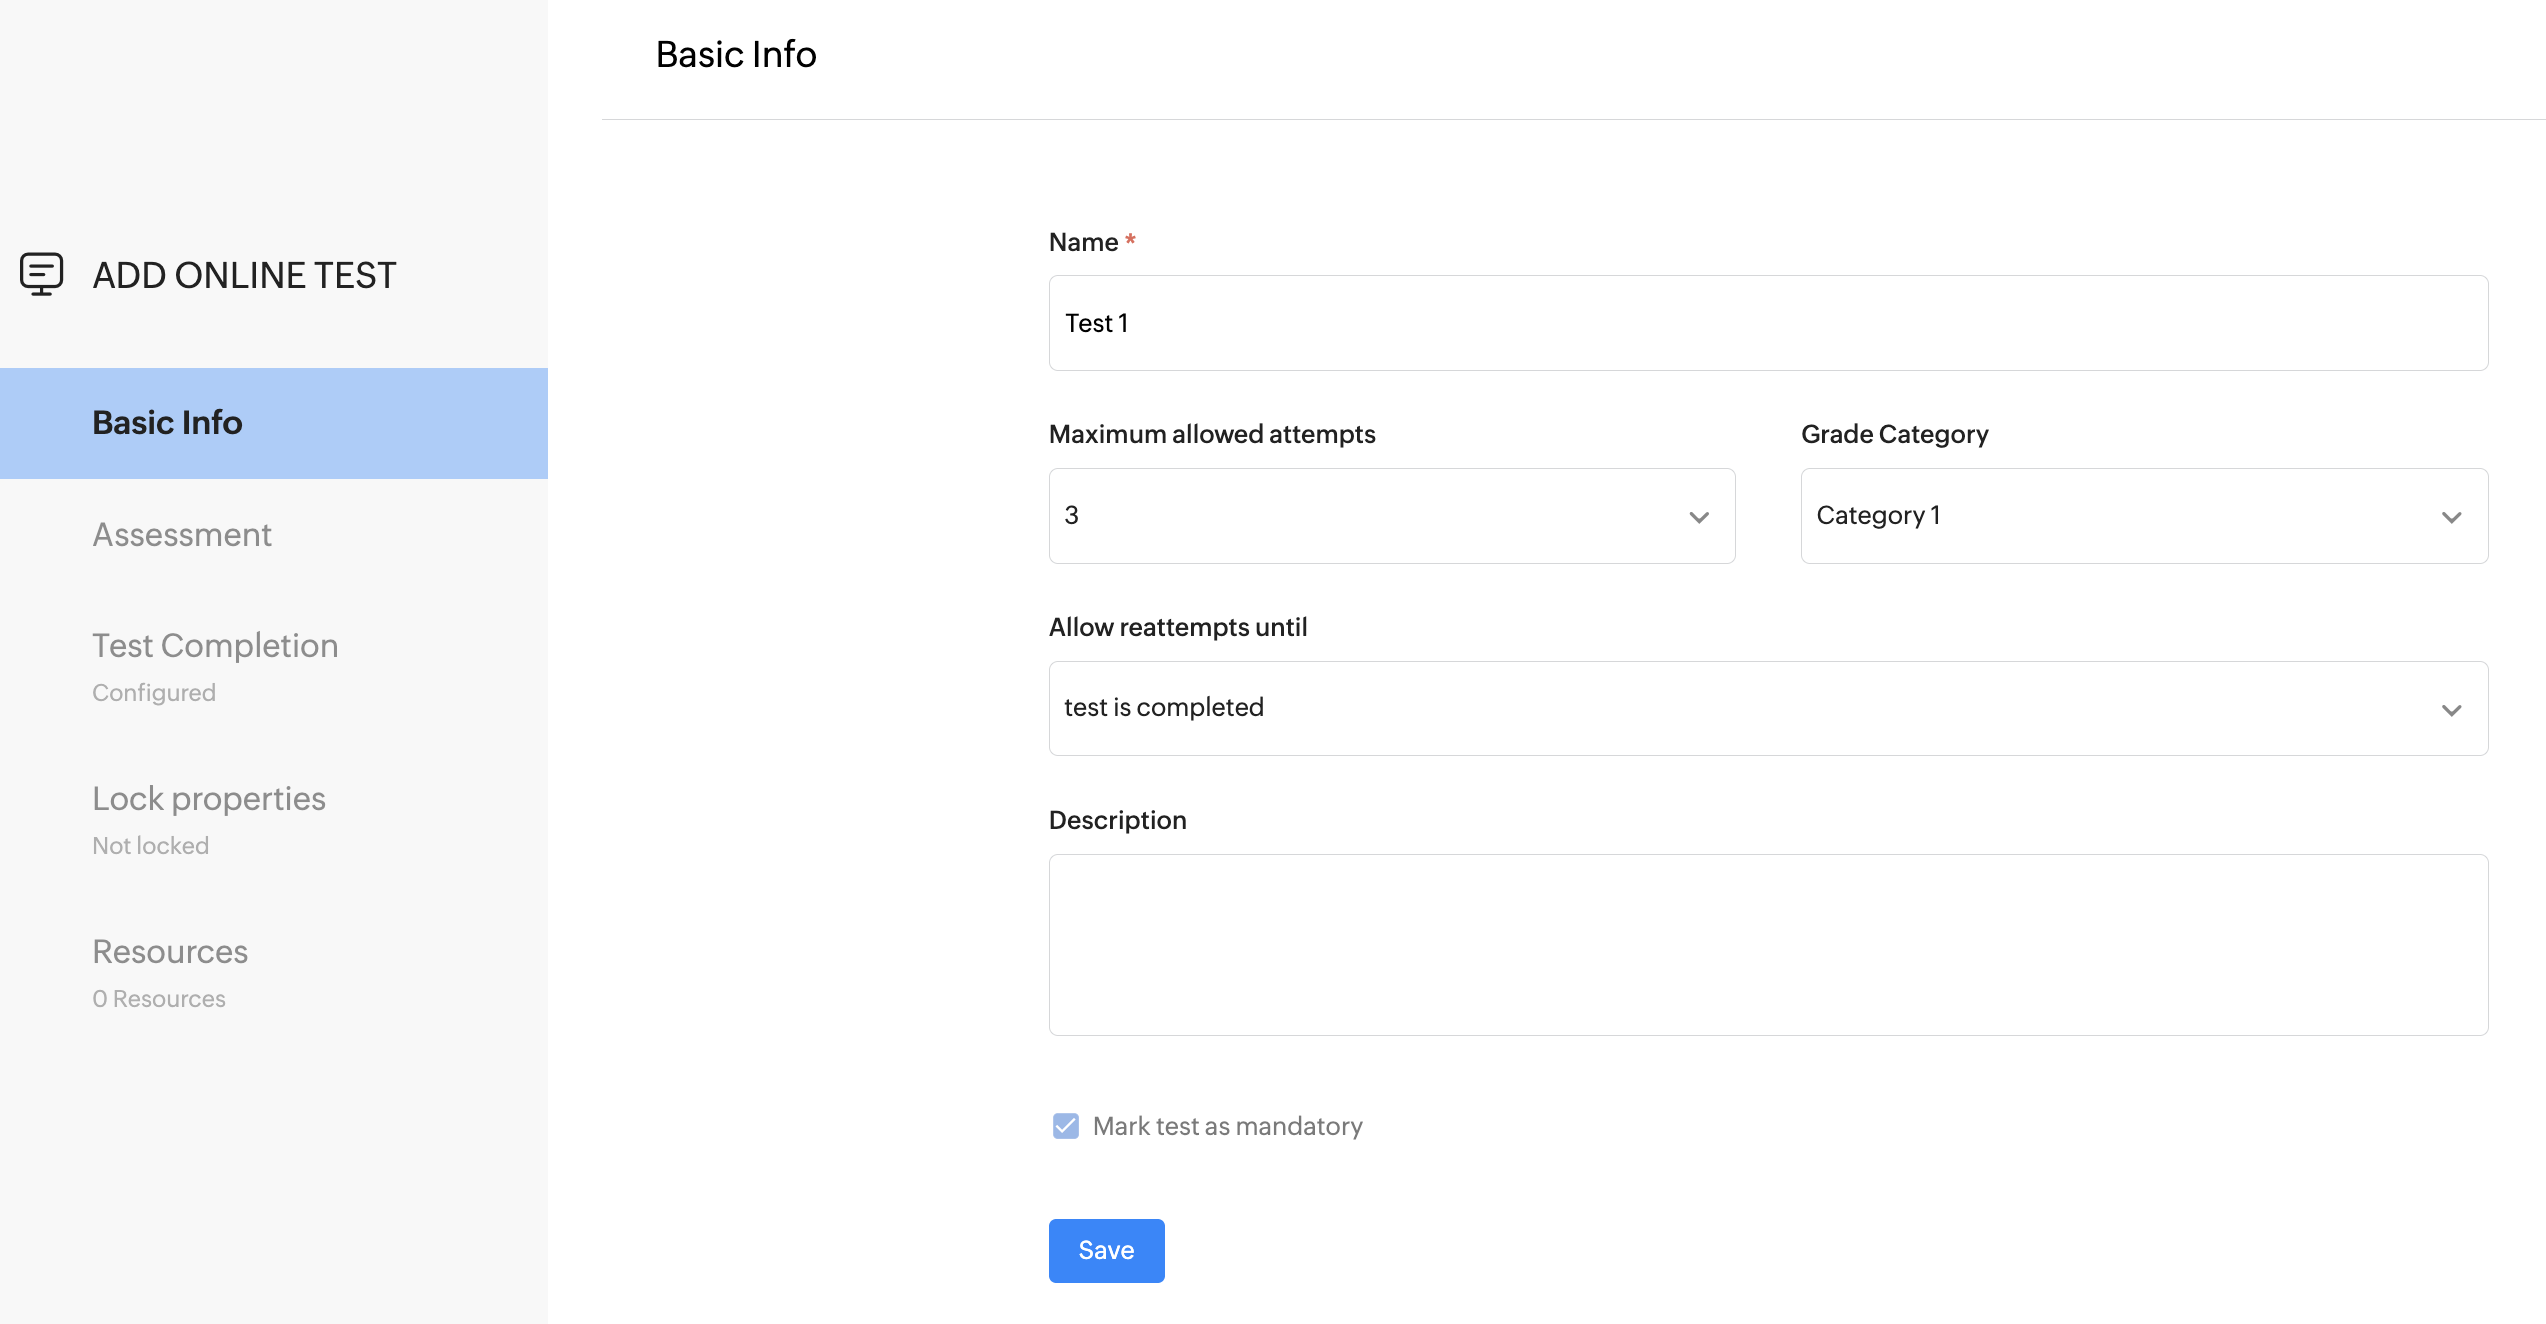Focus the Name input field
This screenshot has width=2546, height=1324.
click(x=1768, y=323)
